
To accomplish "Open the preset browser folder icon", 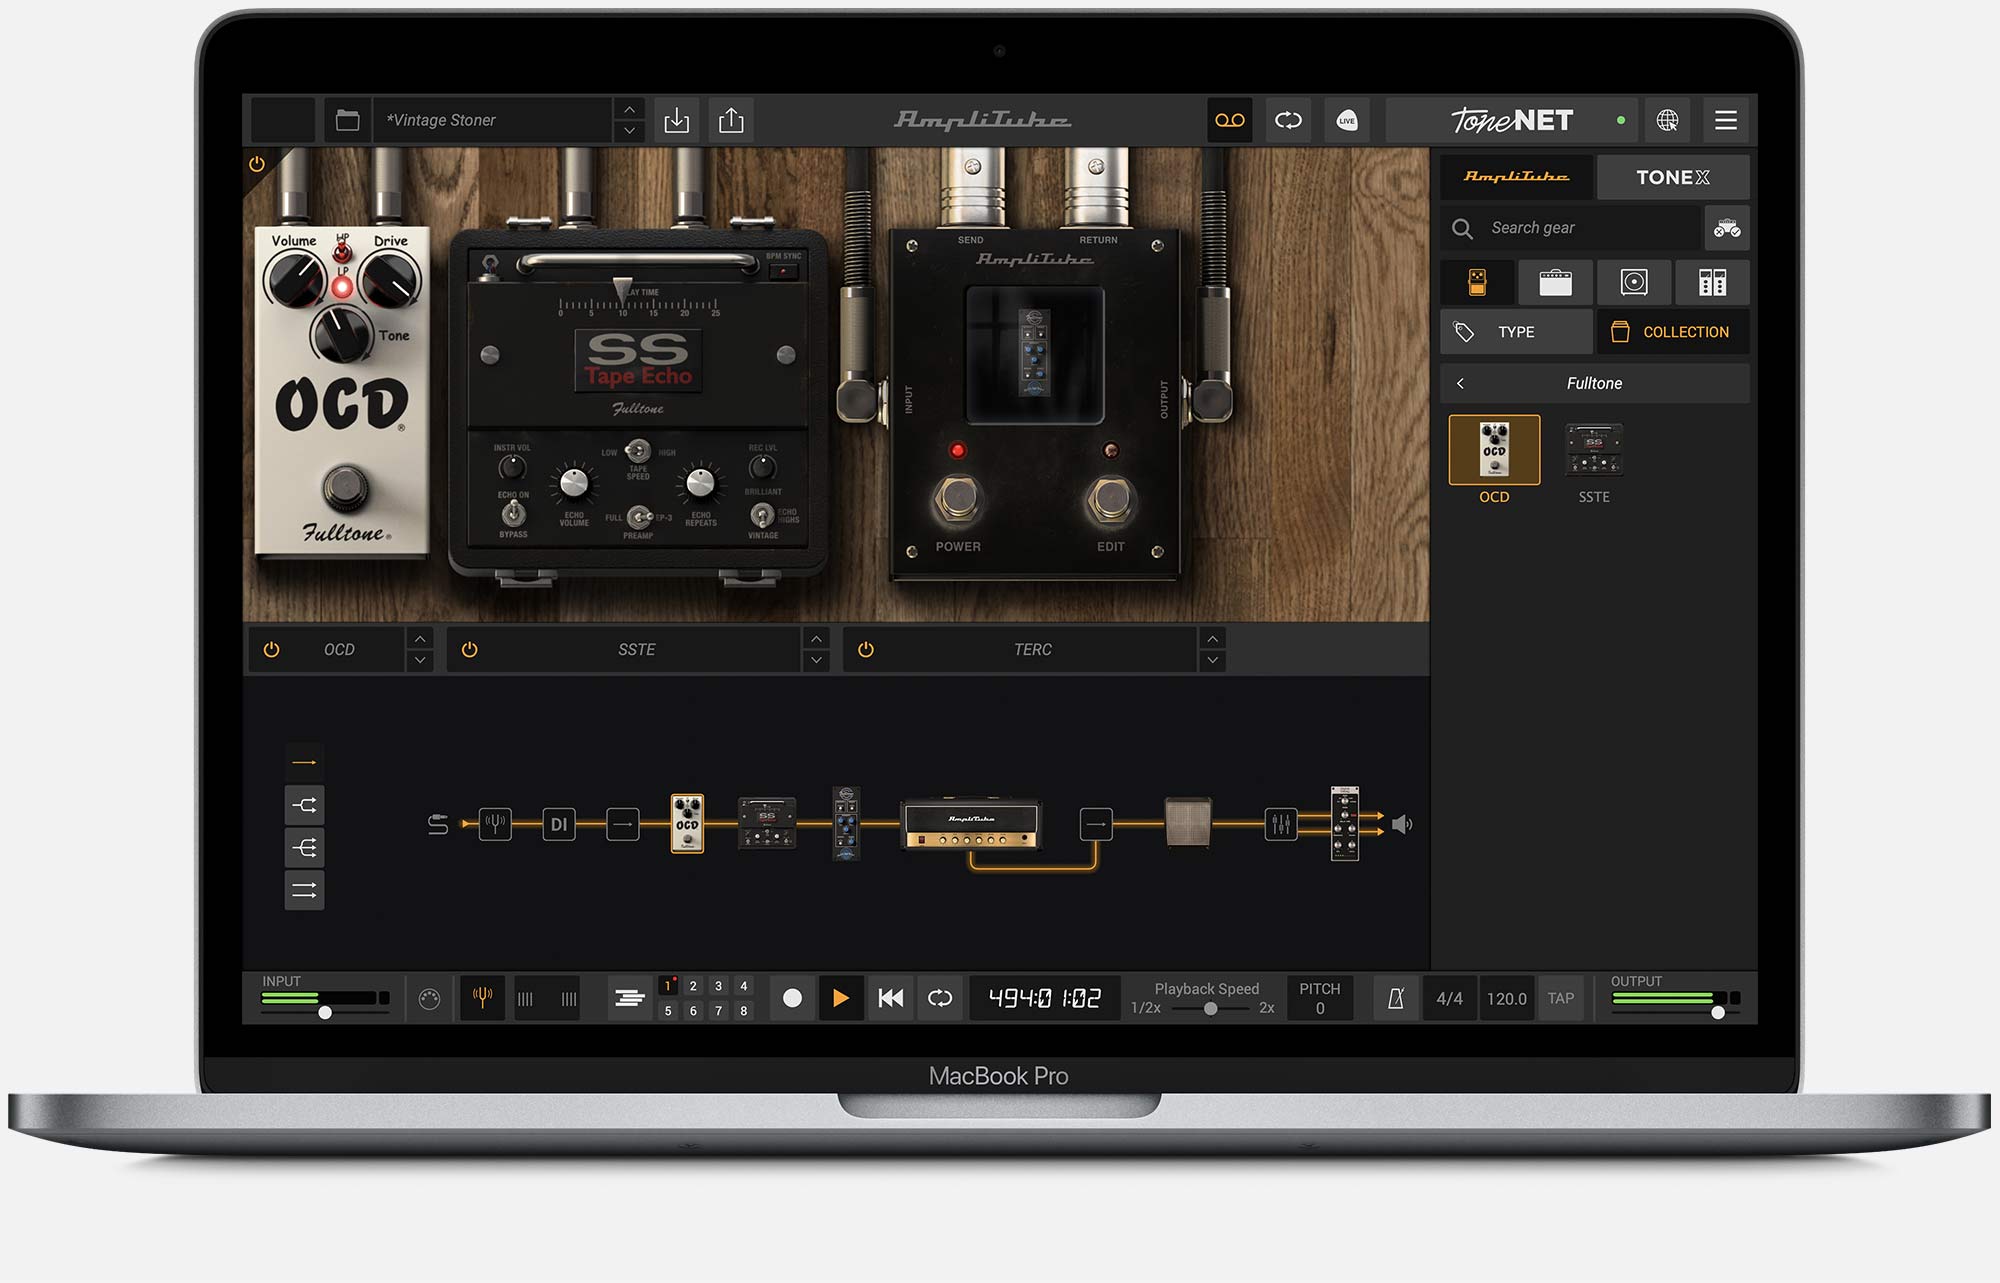I will (x=347, y=120).
